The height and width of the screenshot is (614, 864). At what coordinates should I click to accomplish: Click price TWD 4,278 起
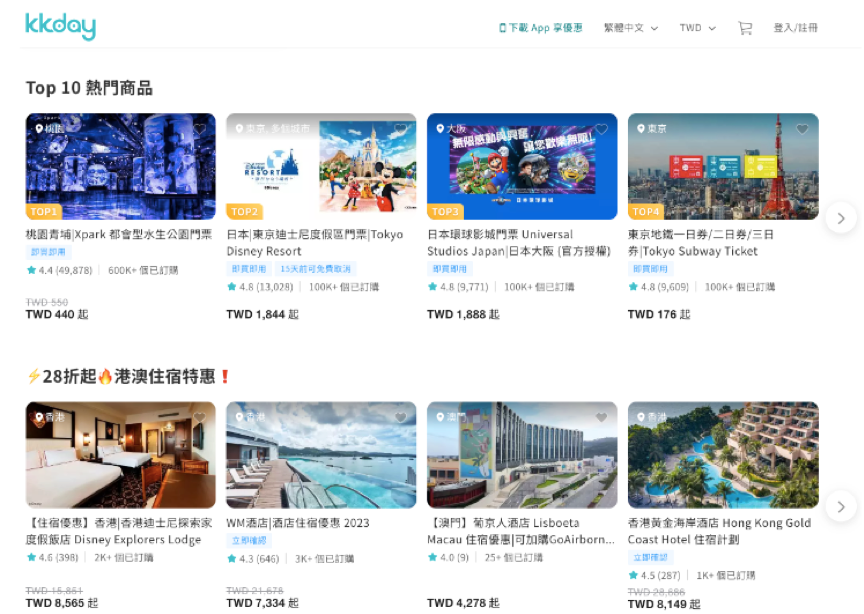463,603
